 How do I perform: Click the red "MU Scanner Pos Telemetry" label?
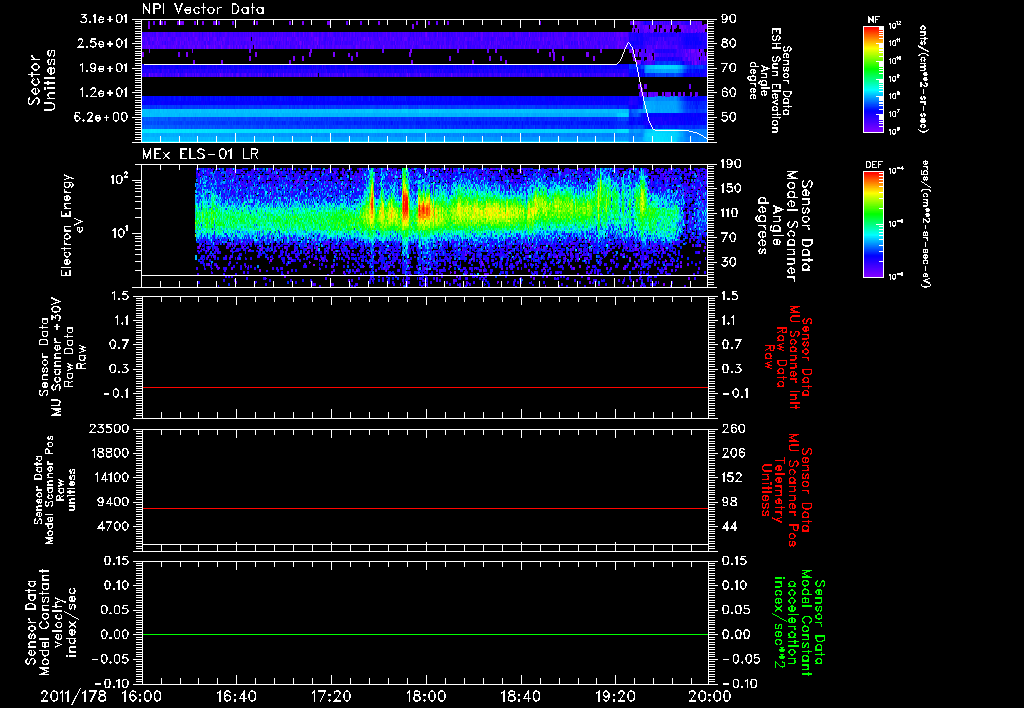(788, 490)
